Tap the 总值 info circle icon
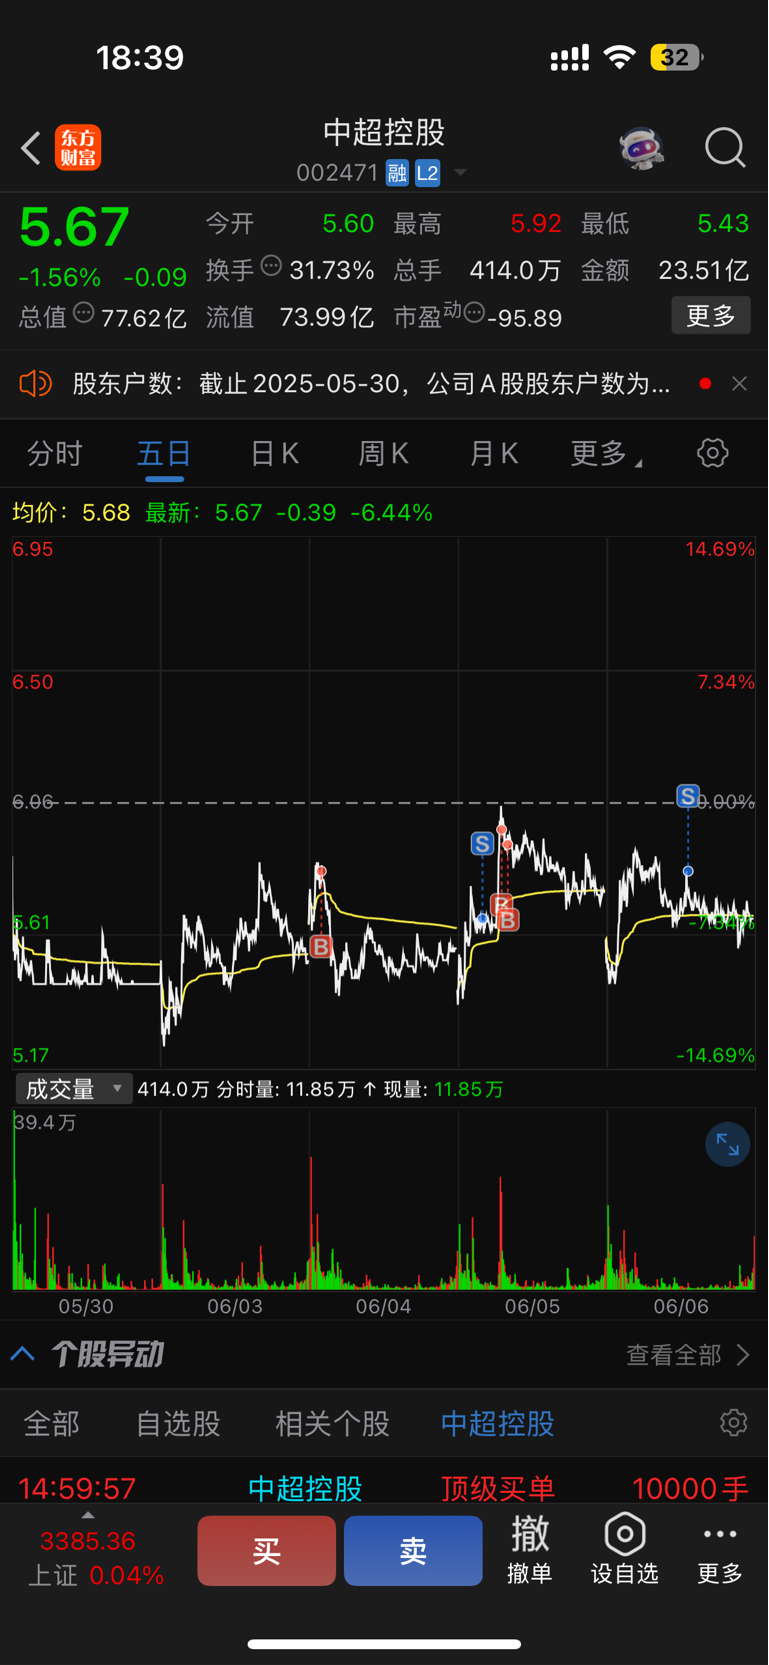769x1665 pixels. [84, 313]
